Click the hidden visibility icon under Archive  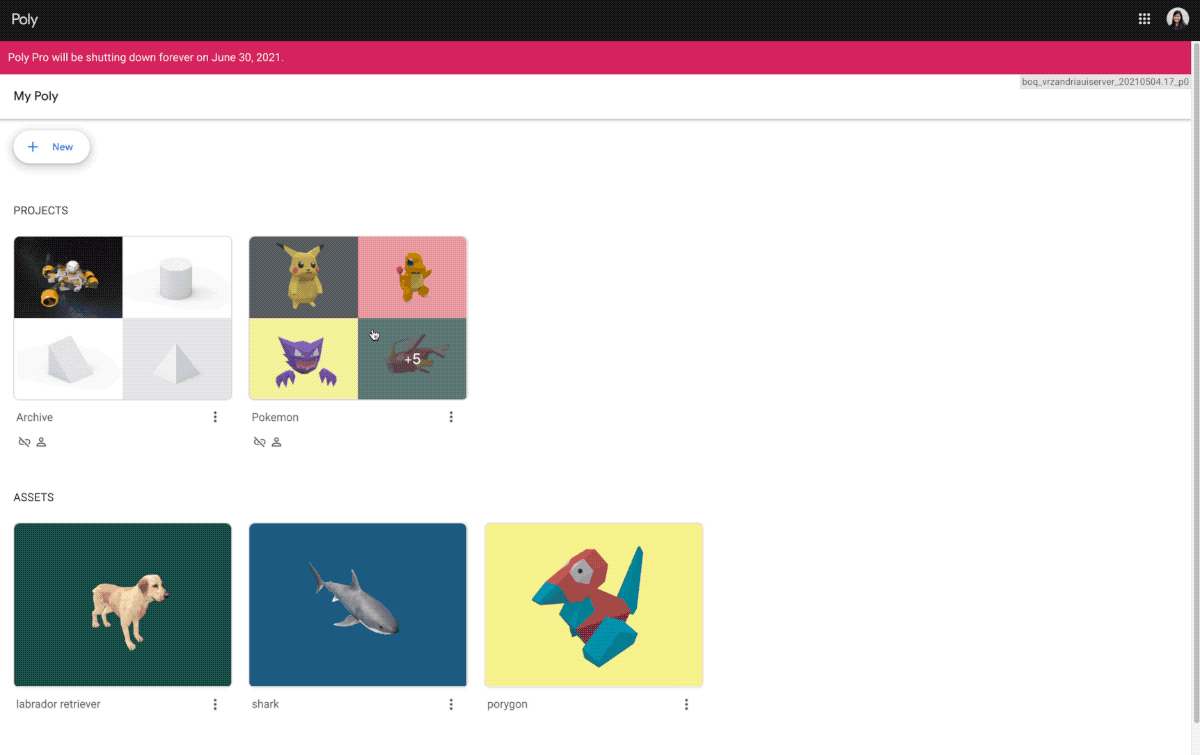pos(24,442)
